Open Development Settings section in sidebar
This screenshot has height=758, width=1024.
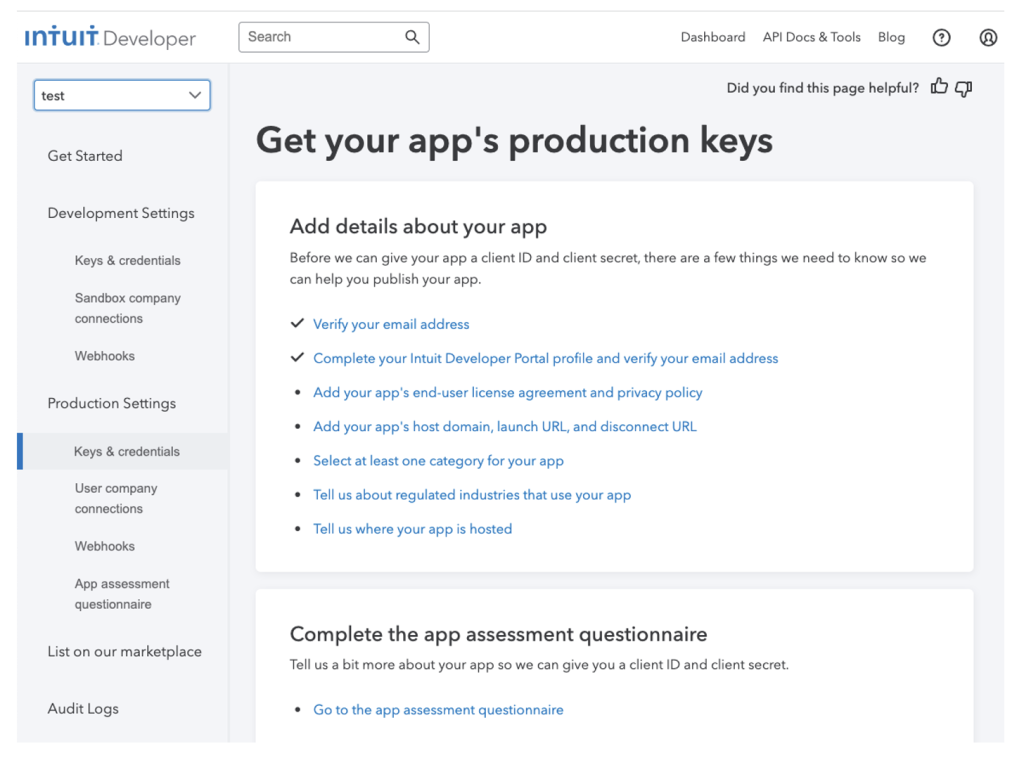tap(121, 213)
